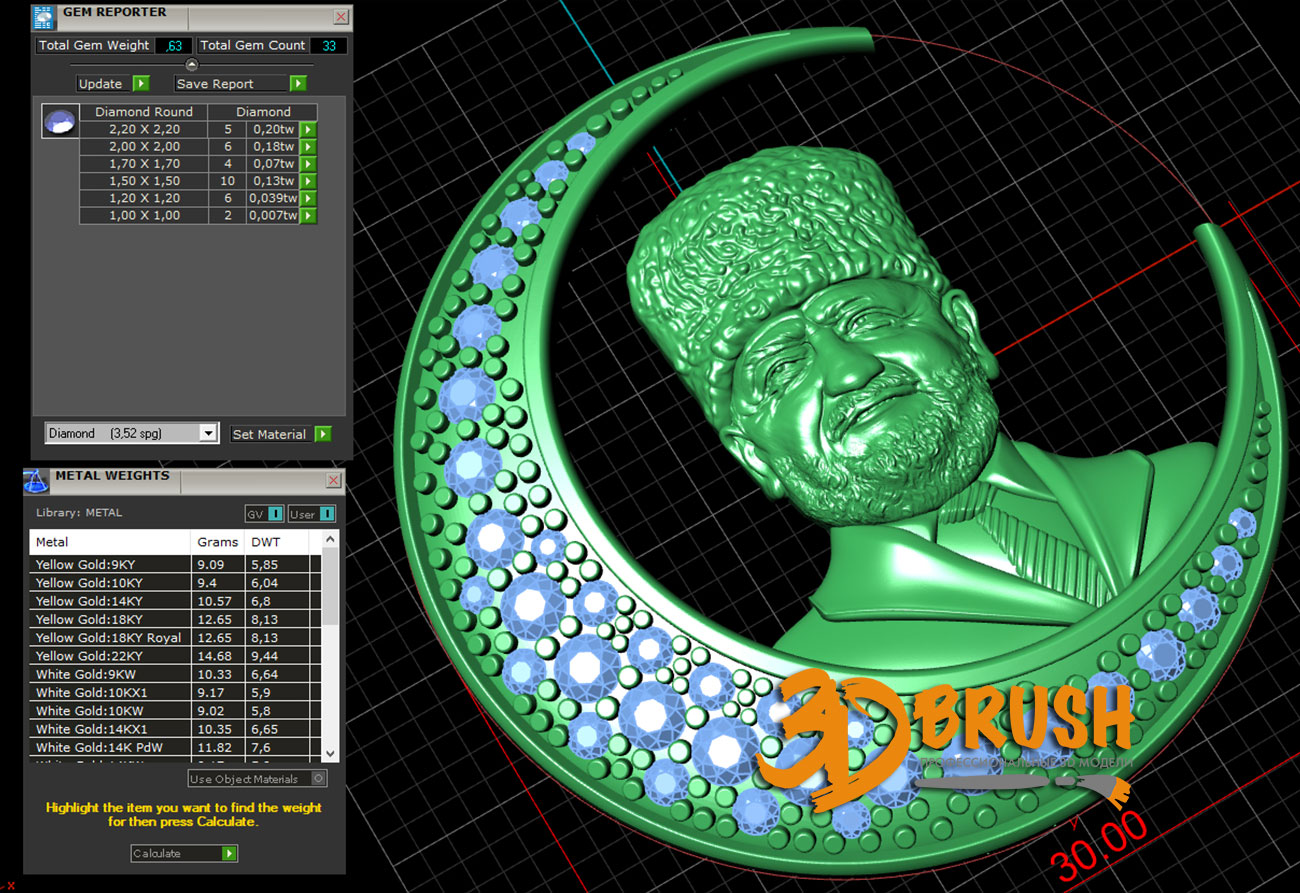Click the 1,70 X 1,70 size cell
The width and height of the screenshot is (1300, 893).
144,164
